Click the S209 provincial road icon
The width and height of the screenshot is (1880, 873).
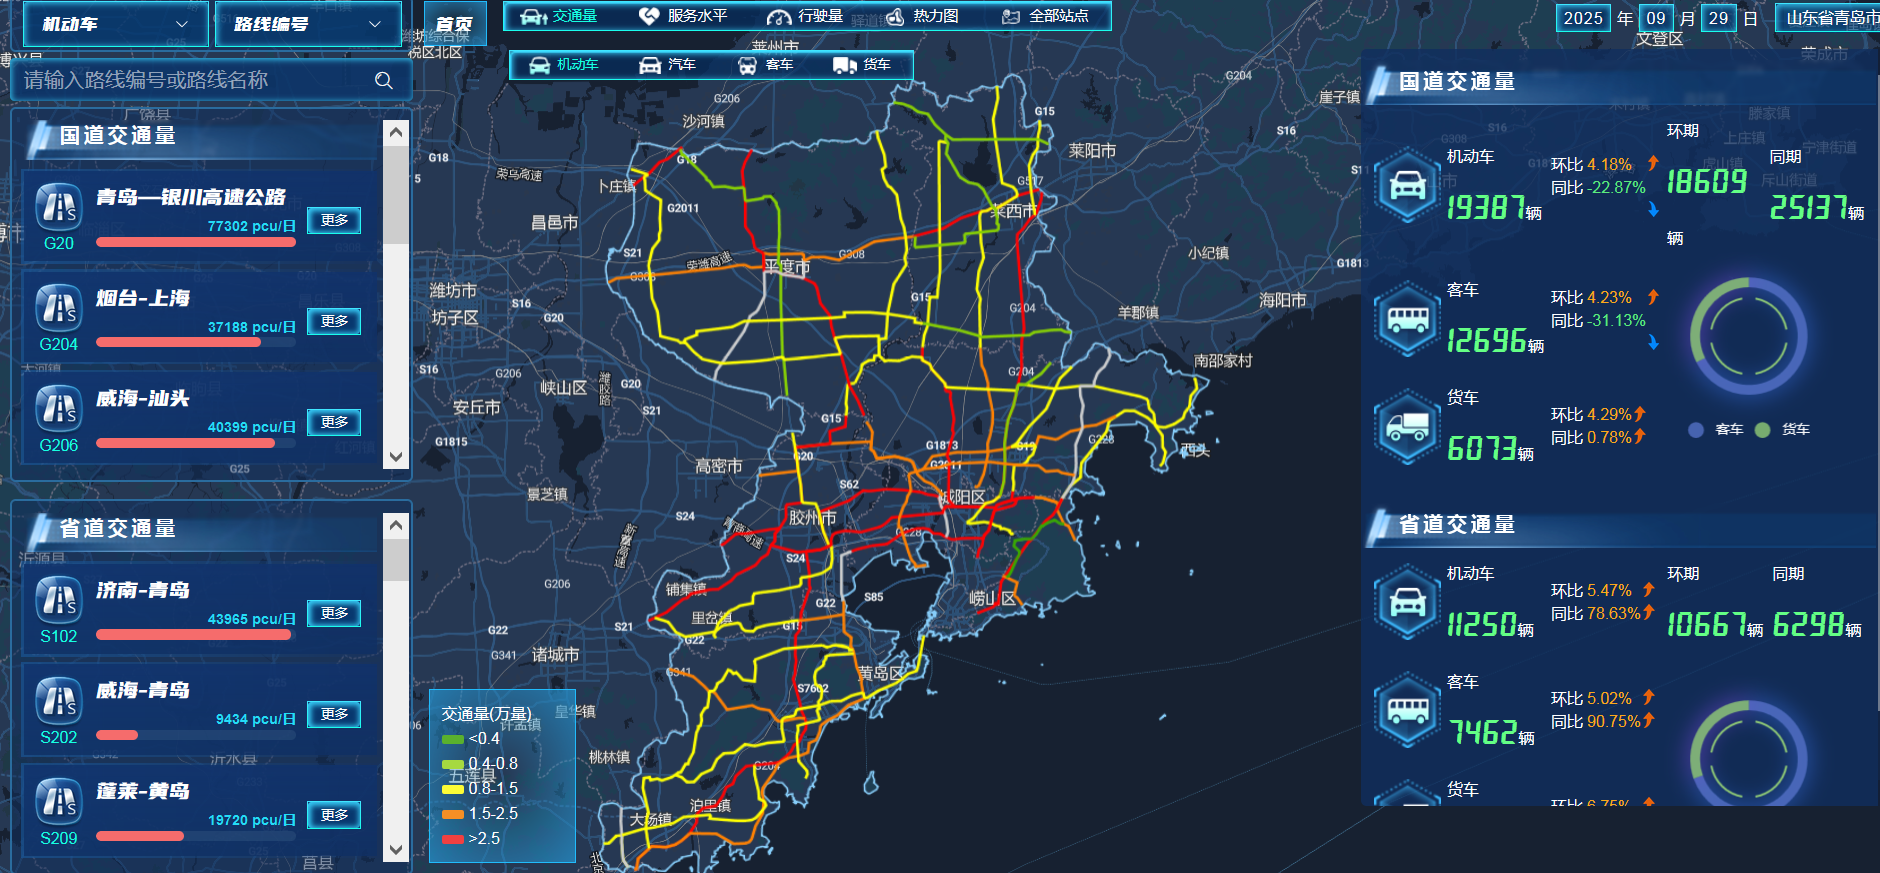pyautogui.click(x=59, y=802)
